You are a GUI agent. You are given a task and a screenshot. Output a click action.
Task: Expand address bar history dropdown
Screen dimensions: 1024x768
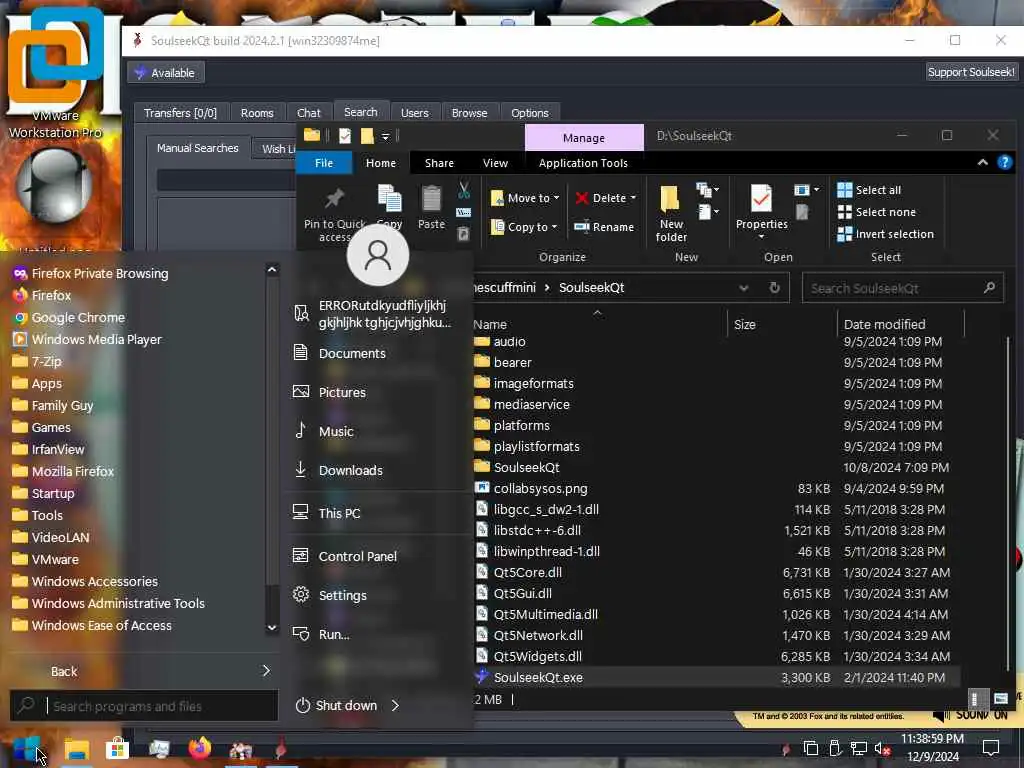point(743,288)
